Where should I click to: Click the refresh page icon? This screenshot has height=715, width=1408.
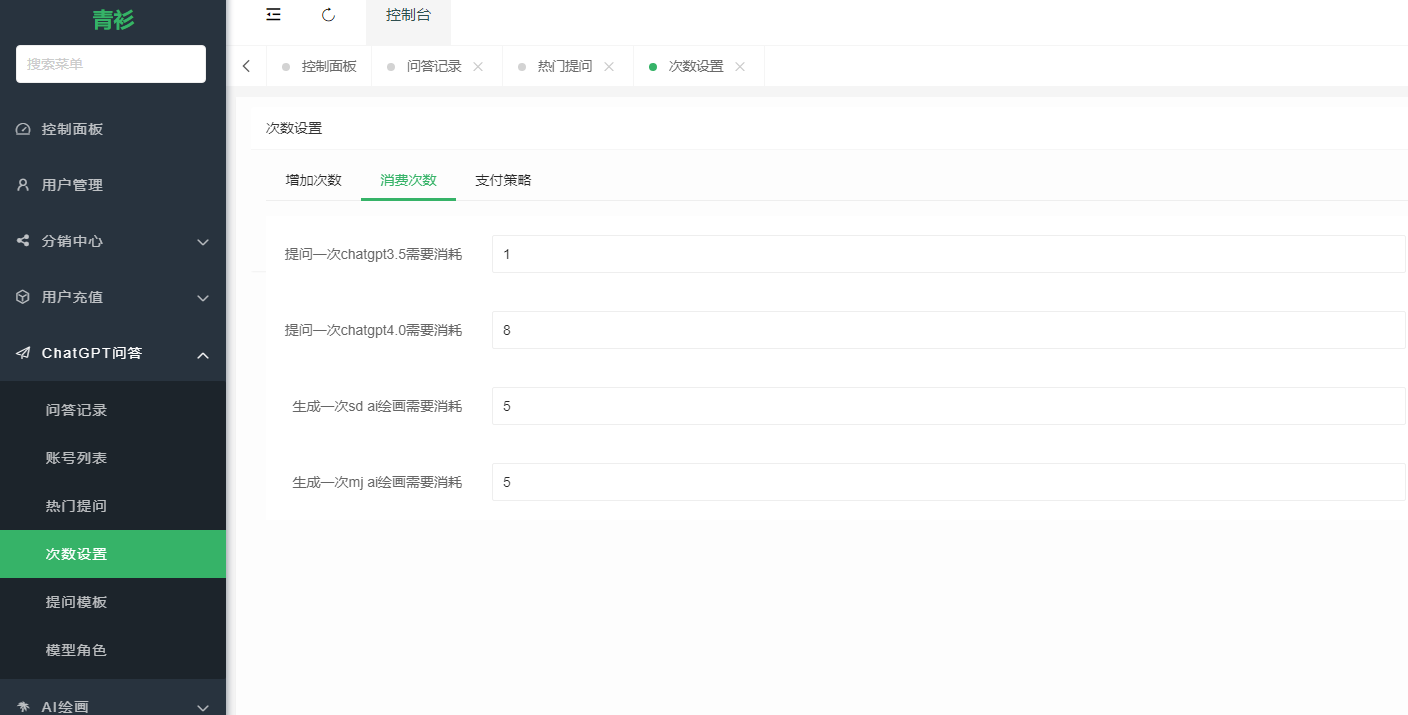pos(328,15)
